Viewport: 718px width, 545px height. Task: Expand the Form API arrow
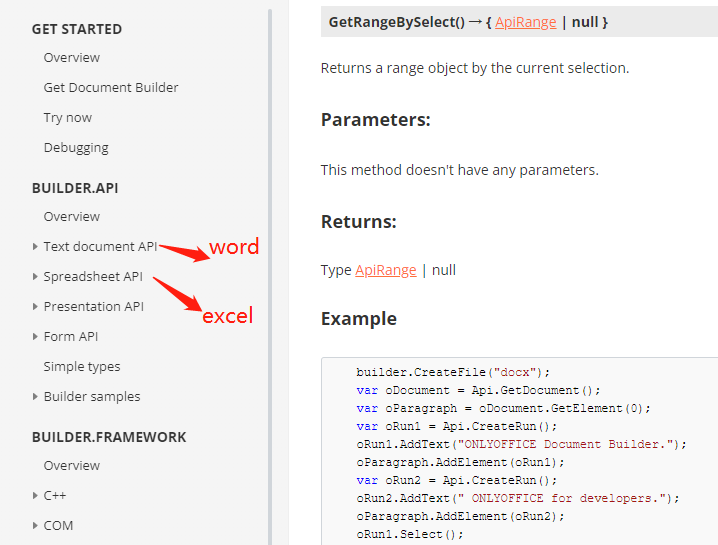(35, 336)
